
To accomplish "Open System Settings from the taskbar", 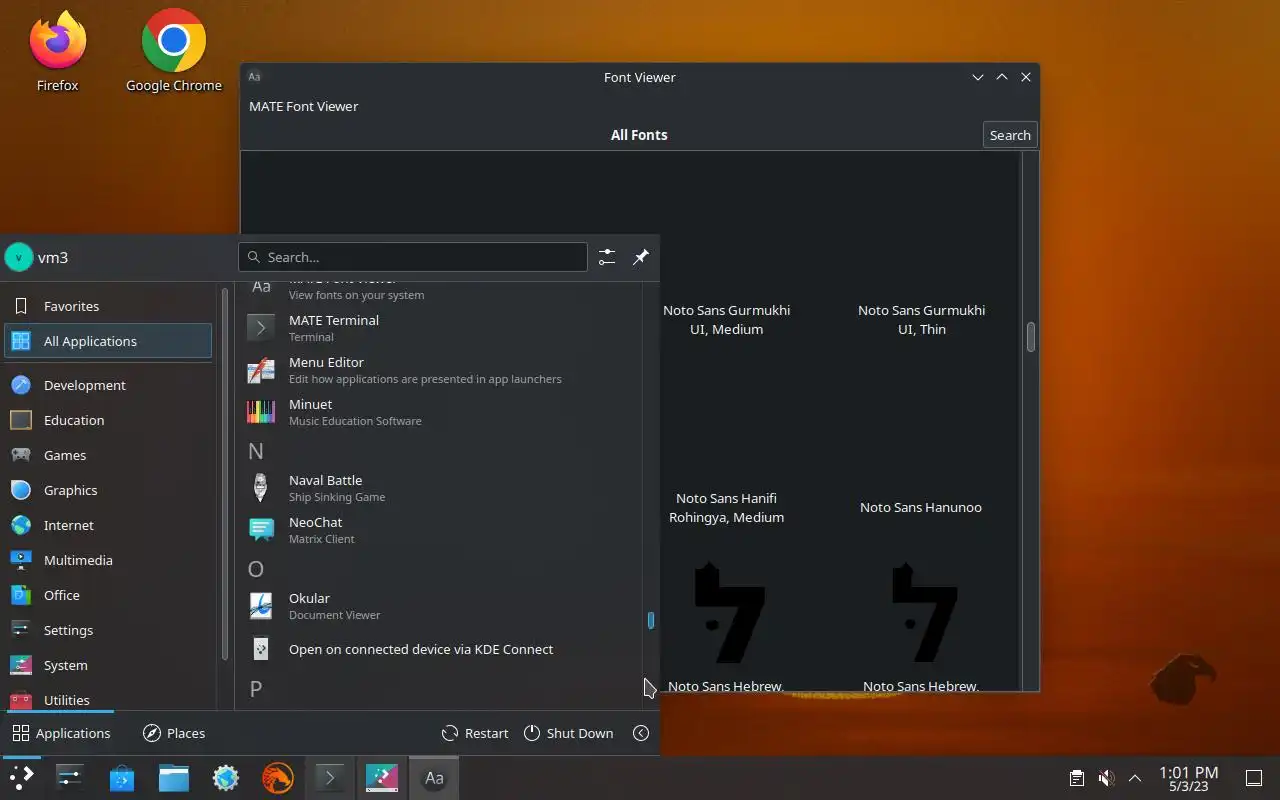I will pos(69,778).
